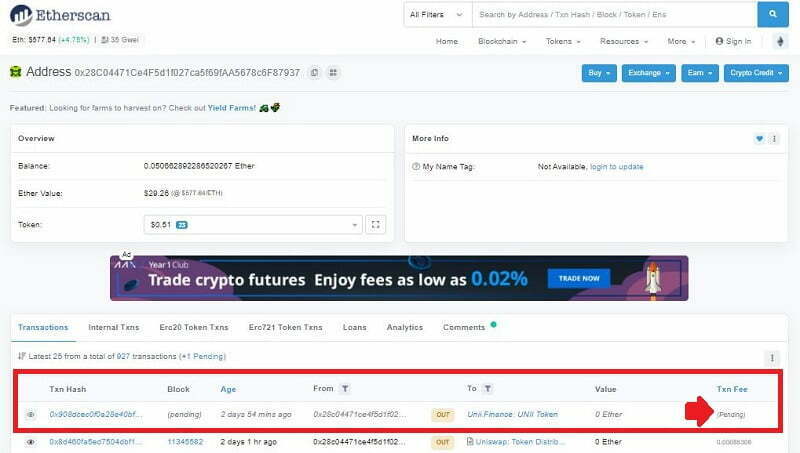Click the Gwei gas price indicator
The height and width of the screenshot is (453, 800).
coord(120,40)
